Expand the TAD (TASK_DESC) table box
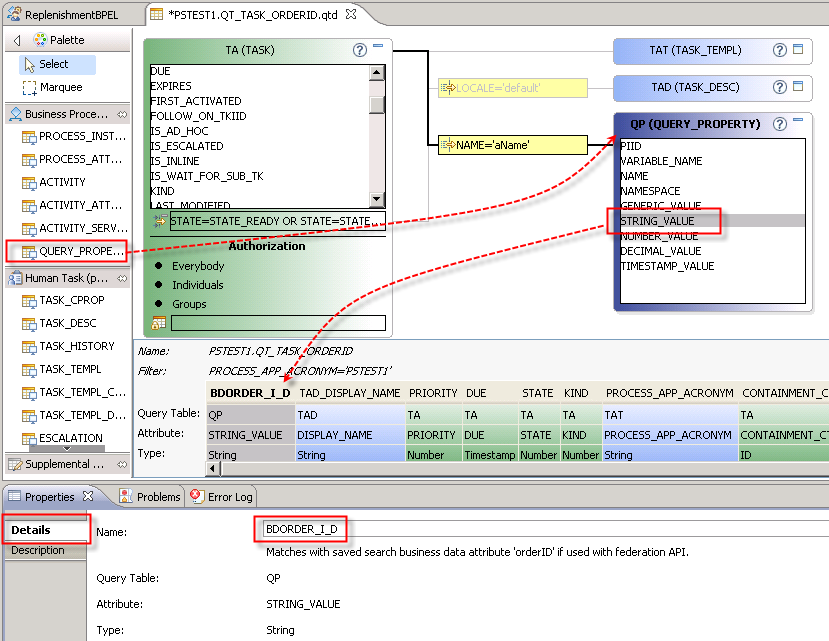Image resolution: width=829 pixels, height=641 pixels. coord(798,86)
